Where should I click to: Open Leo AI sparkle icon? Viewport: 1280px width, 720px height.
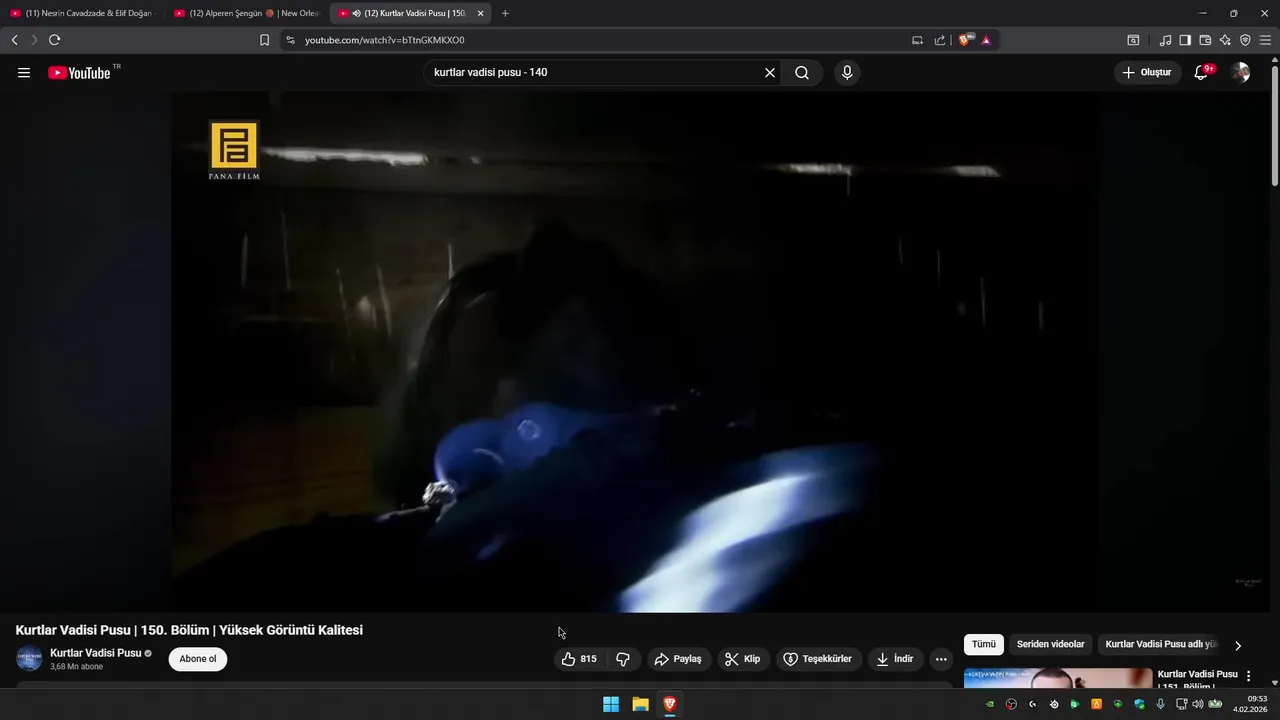click(1225, 40)
